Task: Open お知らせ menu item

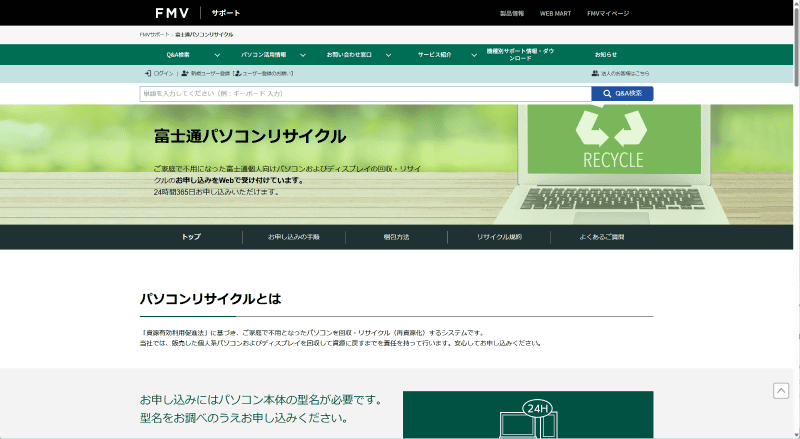Action: click(606, 55)
